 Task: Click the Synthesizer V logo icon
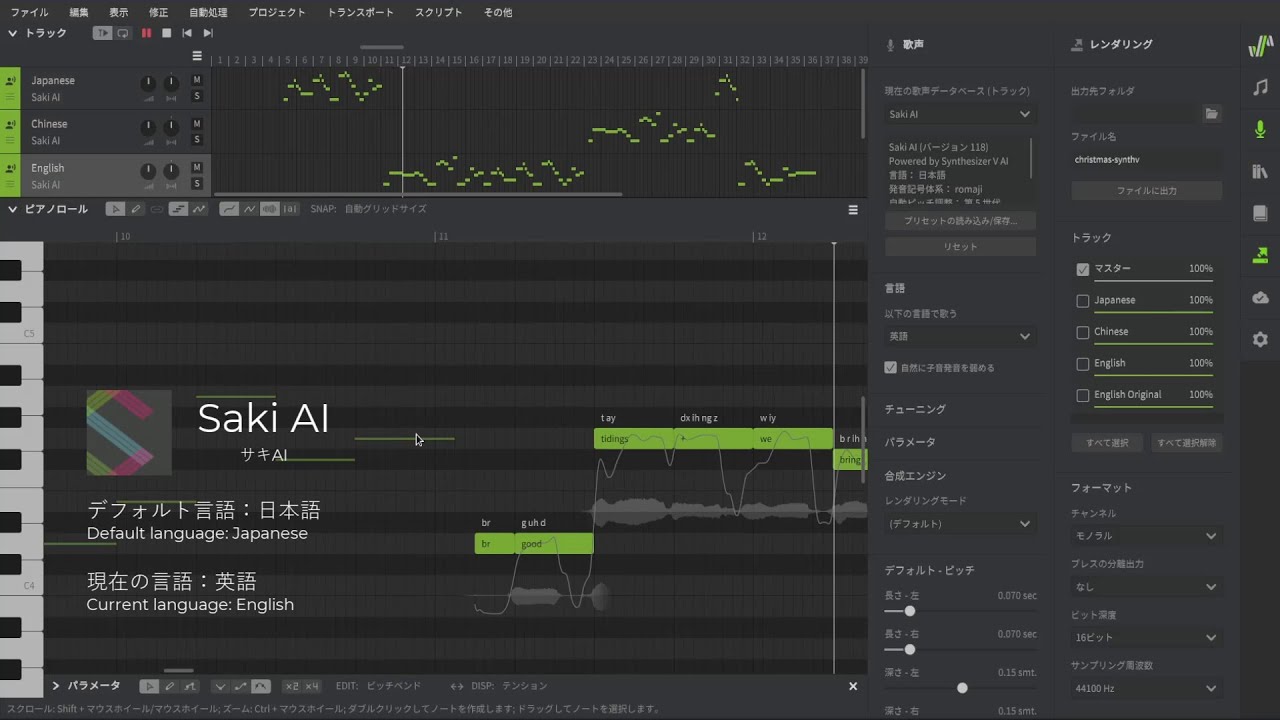point(1260,46)
